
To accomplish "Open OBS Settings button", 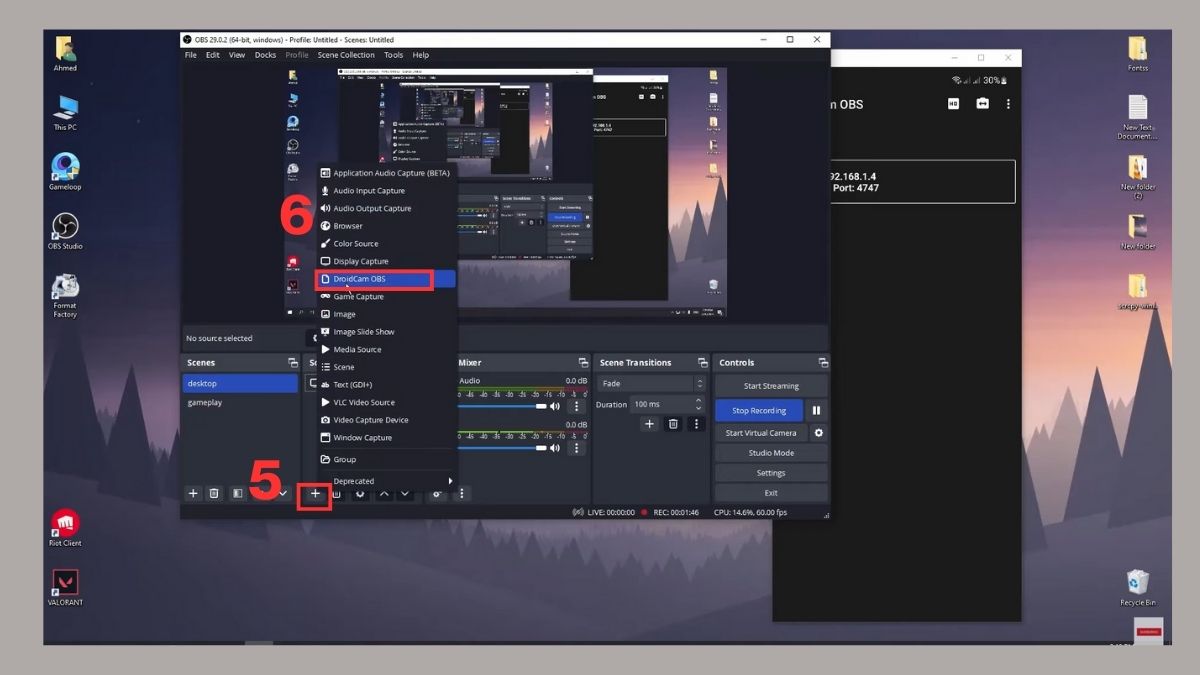I will (x=771, y=473).
